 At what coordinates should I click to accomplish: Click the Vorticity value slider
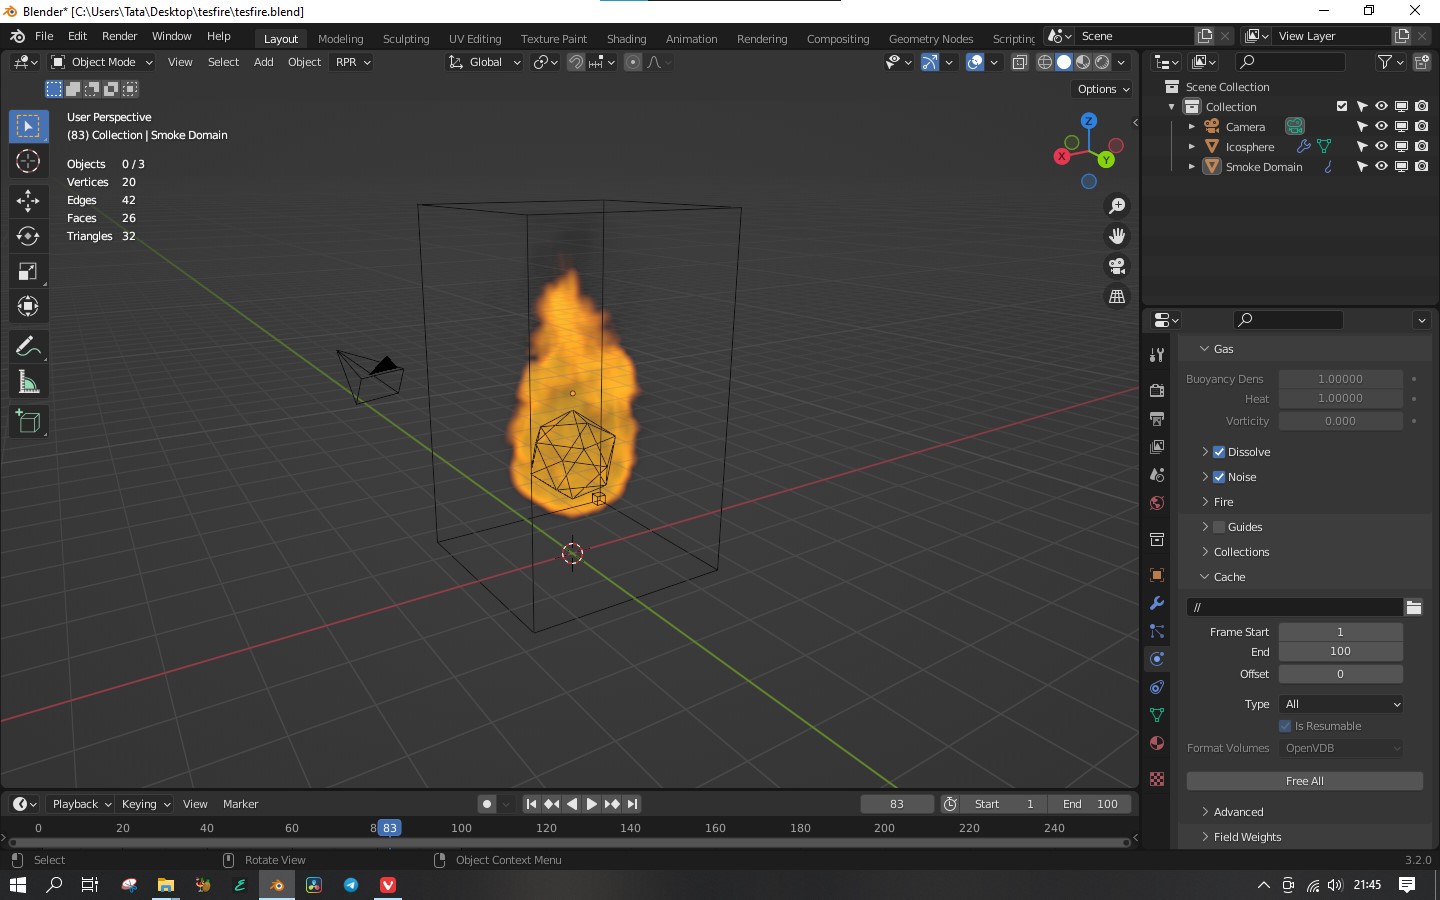pos(1340,421)
